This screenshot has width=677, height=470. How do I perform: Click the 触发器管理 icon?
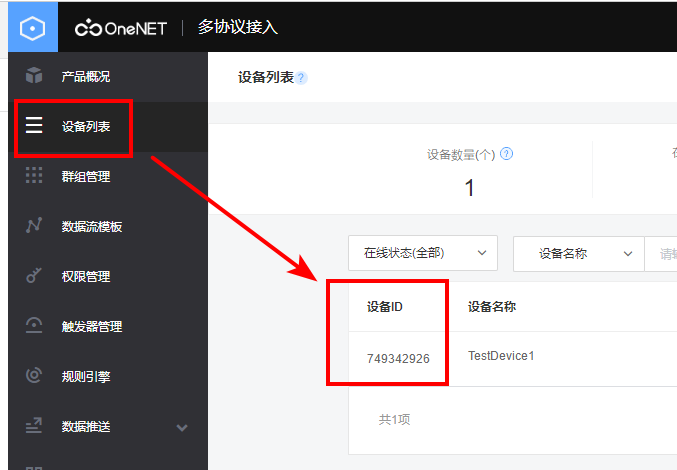point(34,325)
